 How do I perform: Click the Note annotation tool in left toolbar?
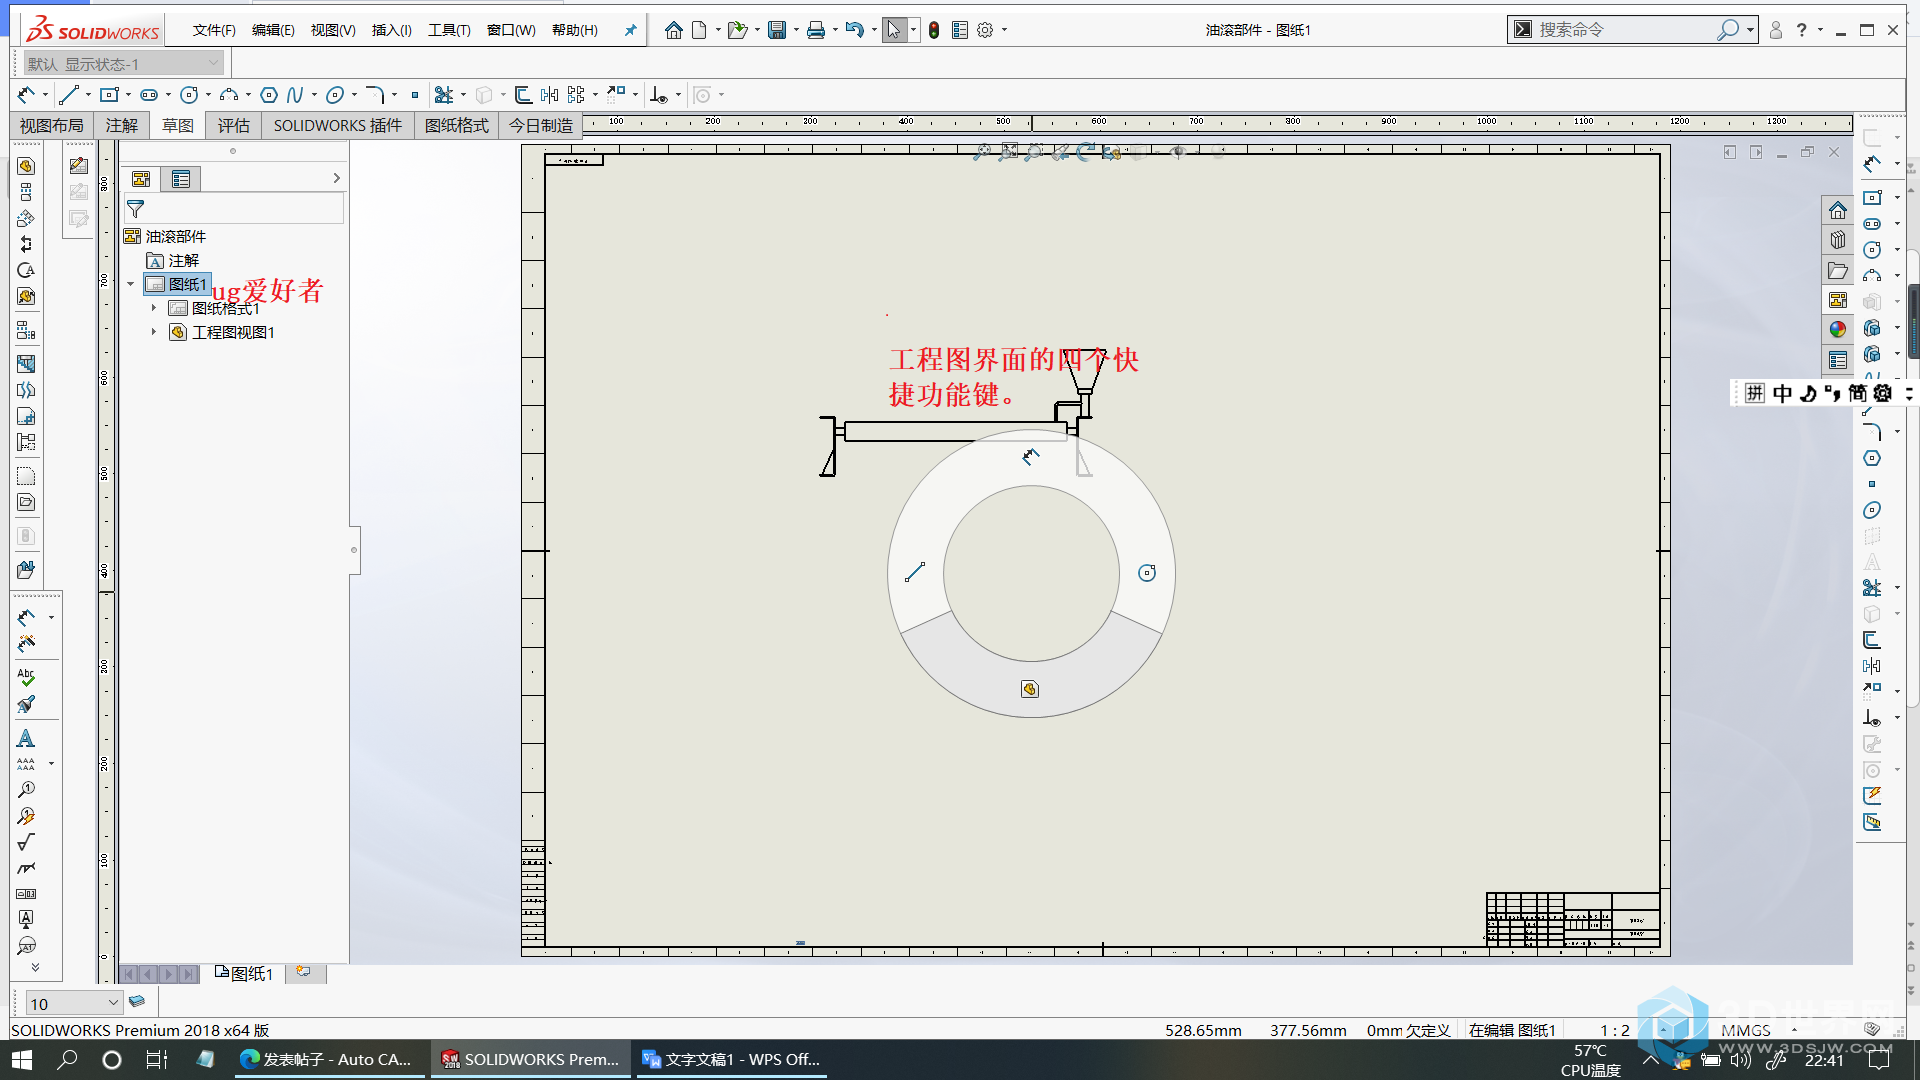click(x=26, y=738)
